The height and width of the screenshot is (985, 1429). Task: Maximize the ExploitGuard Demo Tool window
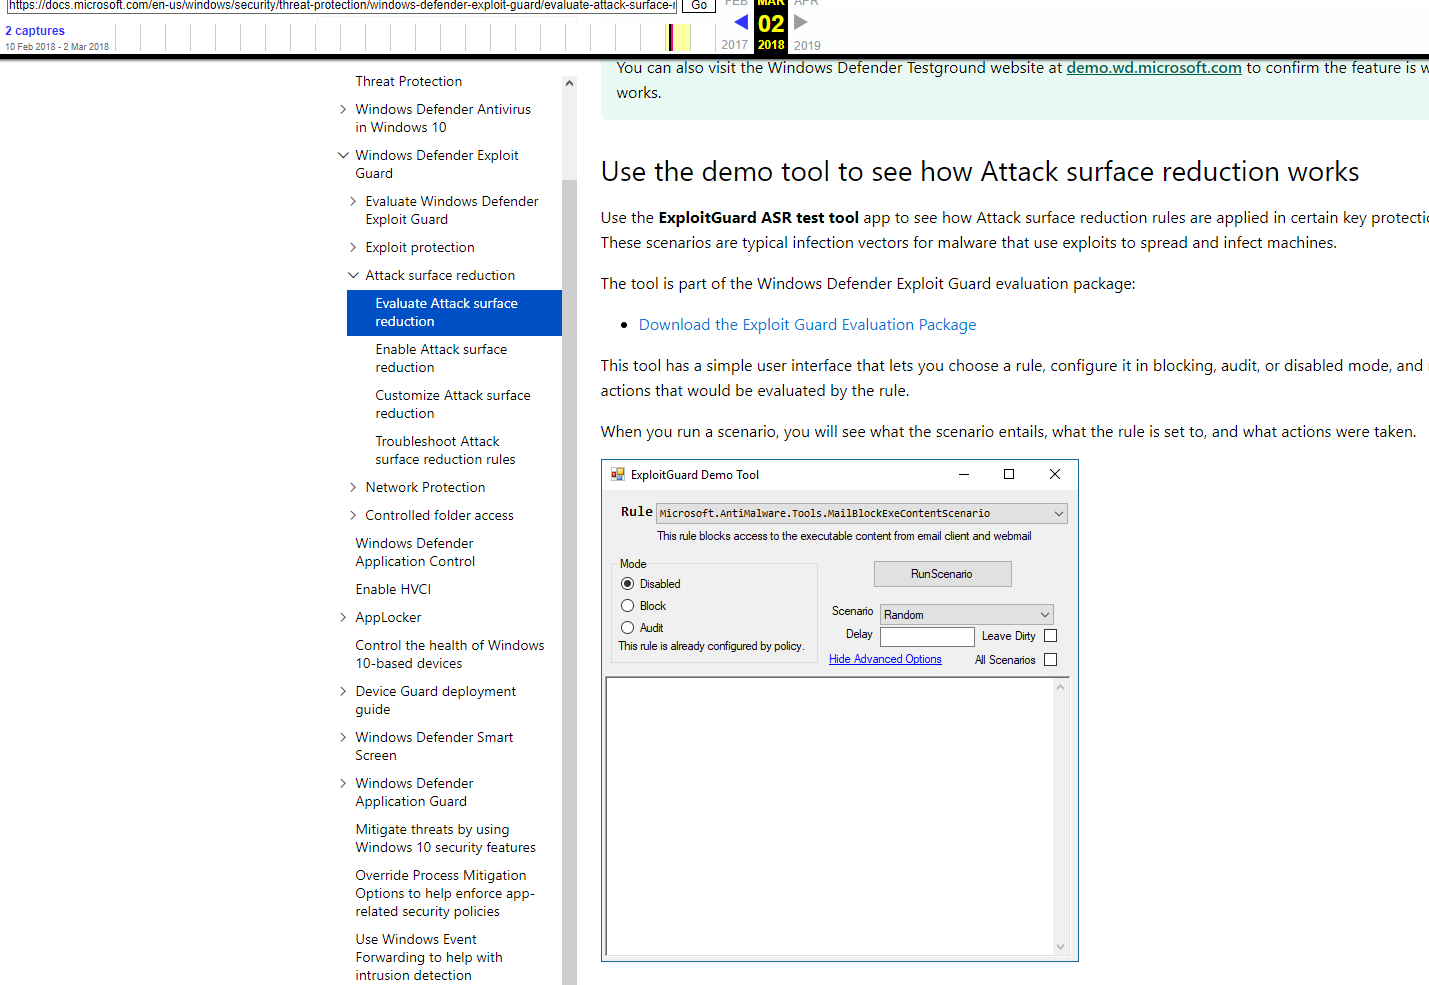click(x=1009, y=474)
